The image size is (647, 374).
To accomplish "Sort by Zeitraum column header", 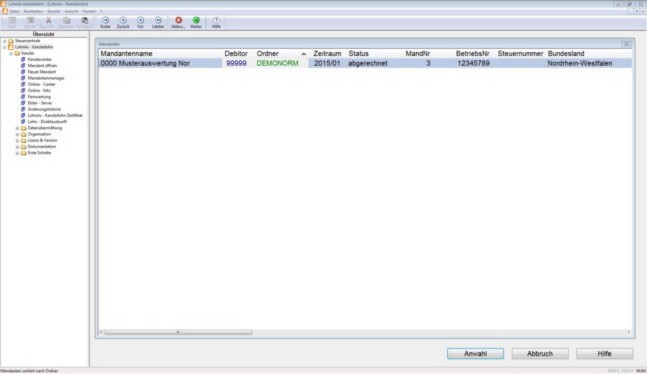I will click(327, 54).
